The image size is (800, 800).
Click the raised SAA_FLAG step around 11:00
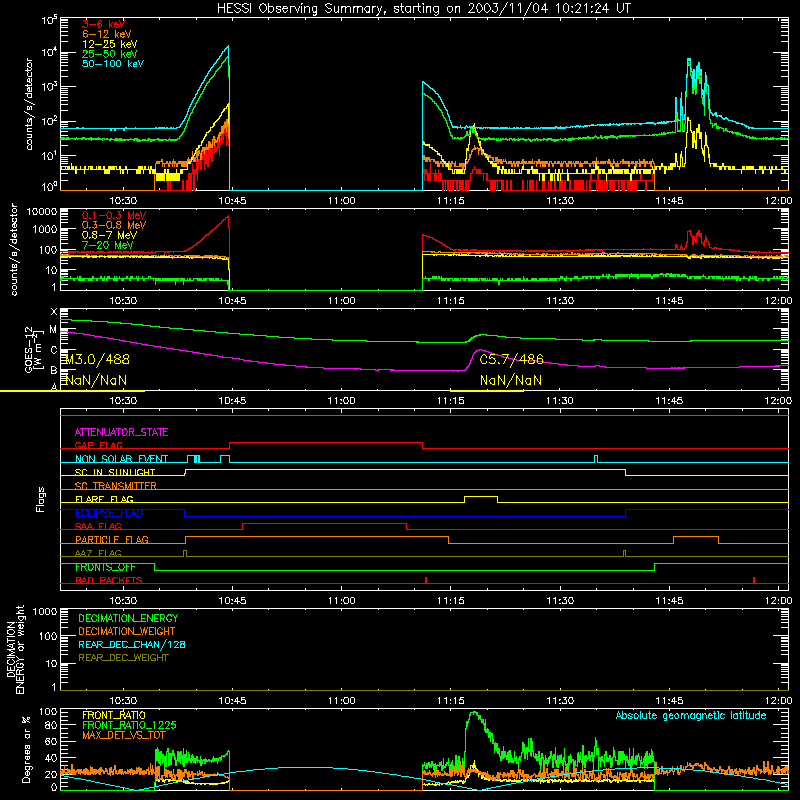[x=324, y=523]
